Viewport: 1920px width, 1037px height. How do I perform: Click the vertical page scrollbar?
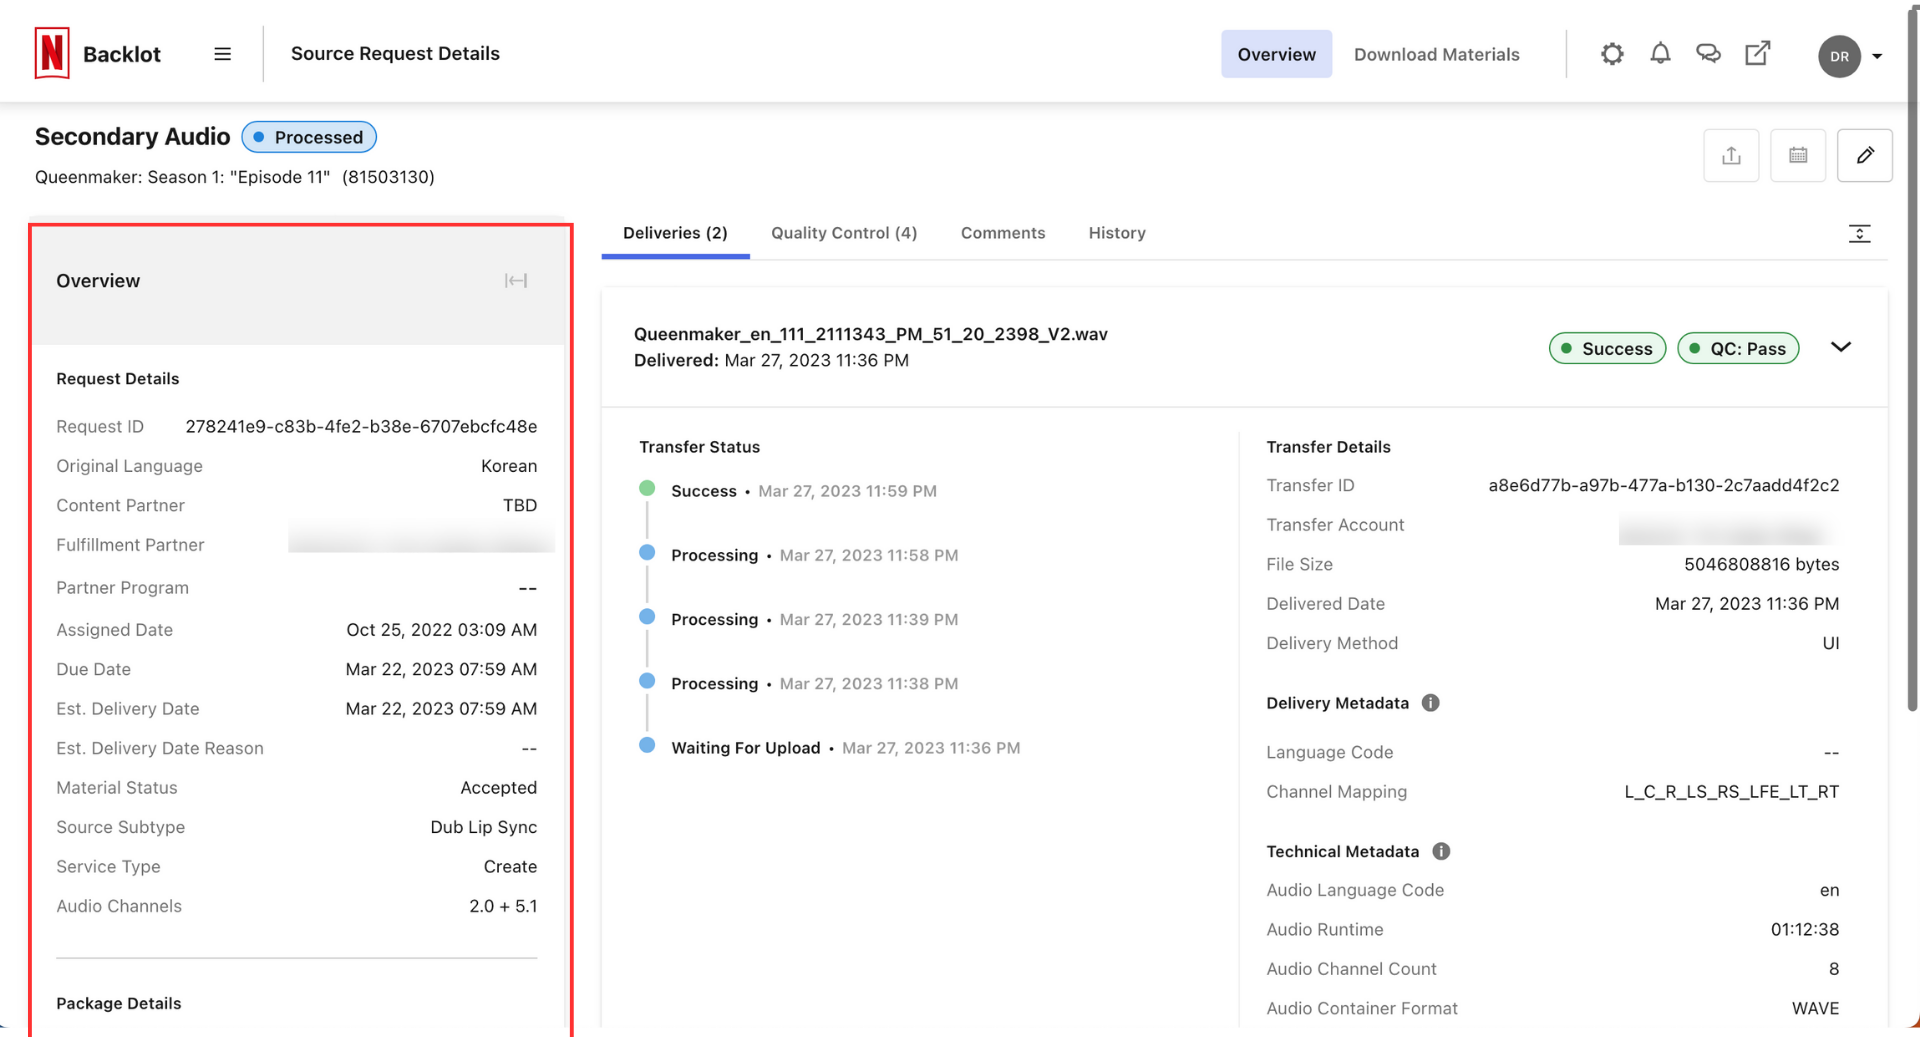(1912, 360)
